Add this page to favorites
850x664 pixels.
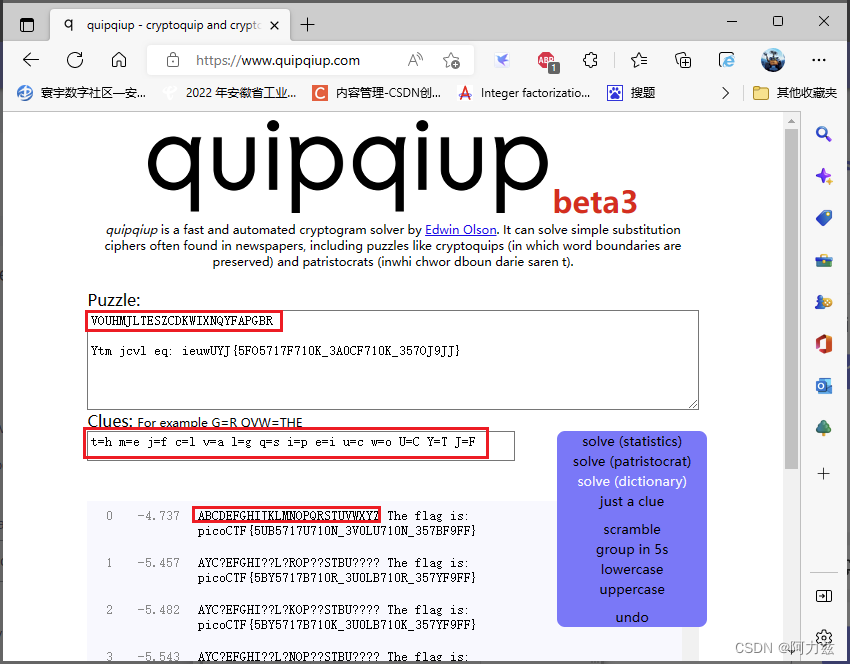tap(451, 60)
